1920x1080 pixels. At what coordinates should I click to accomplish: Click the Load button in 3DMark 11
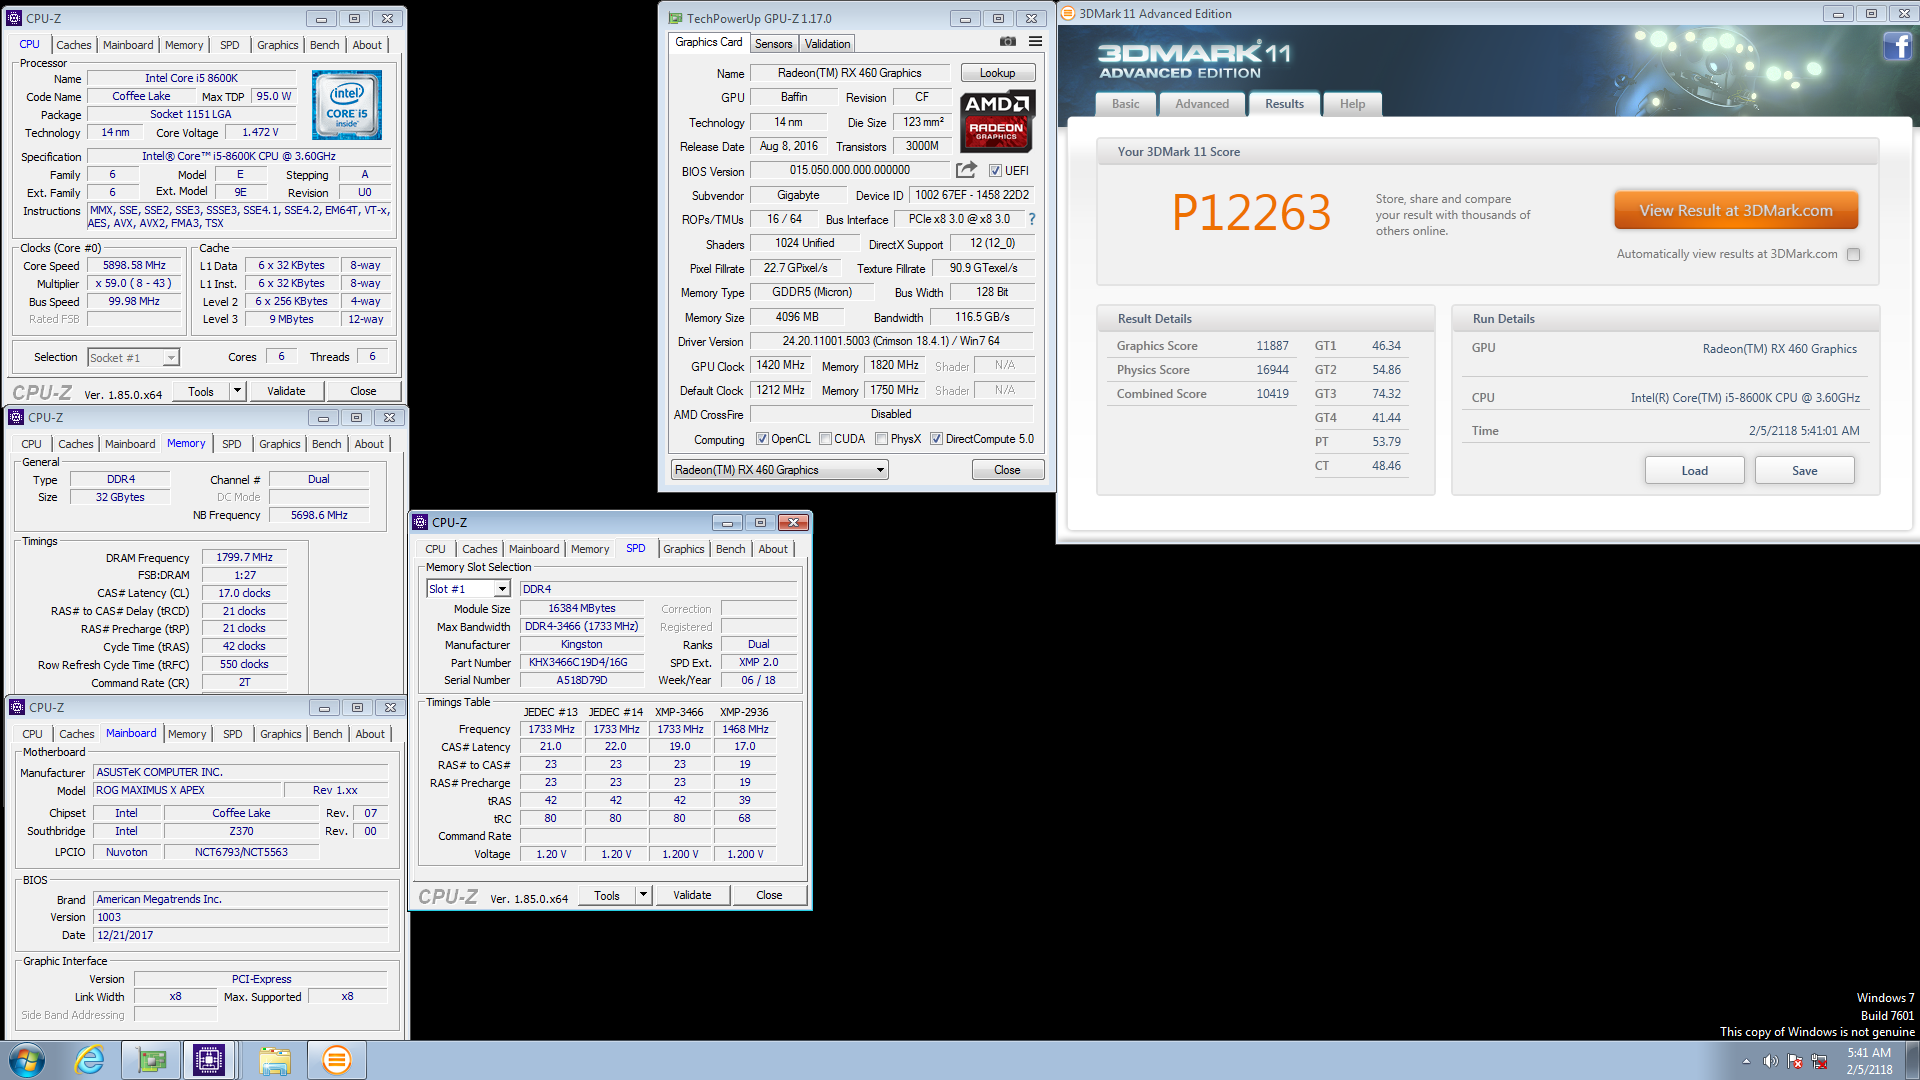(x=1694, y=470)
